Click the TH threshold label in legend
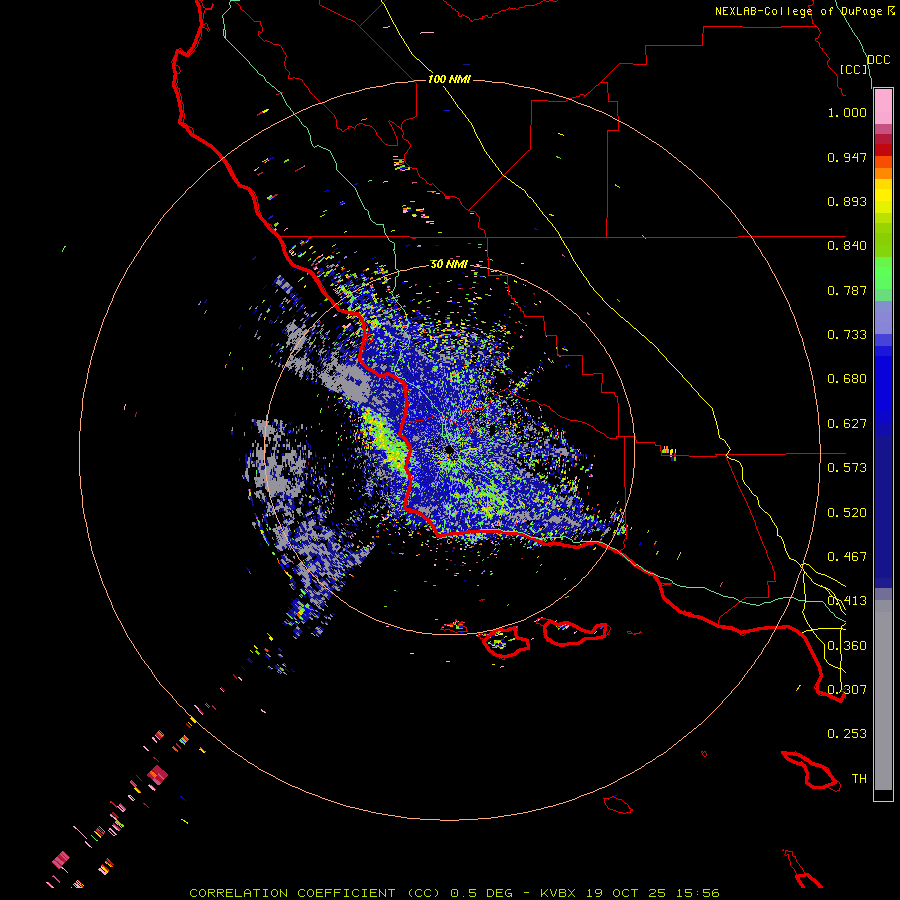The image size is (900, 900). pos(859,779)
